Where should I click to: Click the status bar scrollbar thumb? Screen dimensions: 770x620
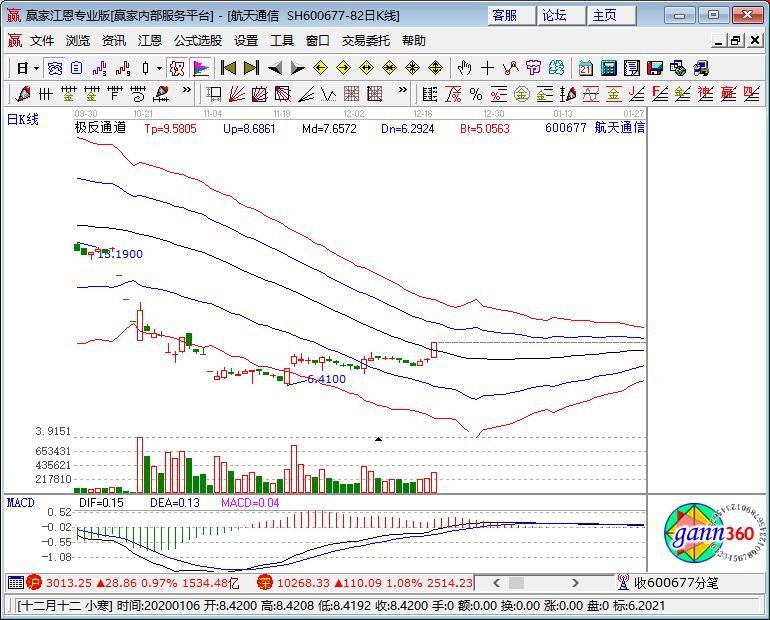tap(516, 583)
